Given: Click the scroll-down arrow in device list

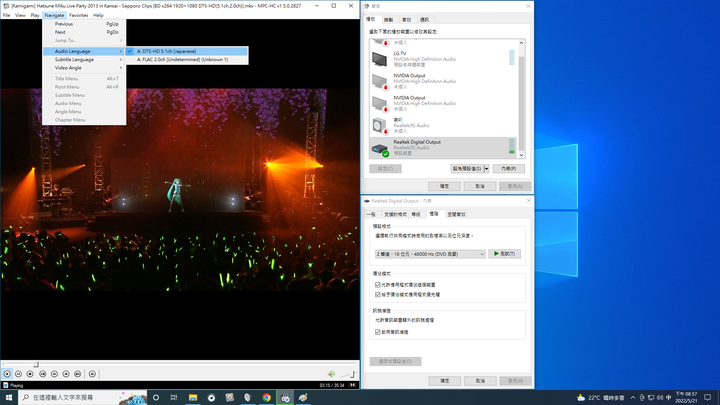Looking at the screenshot, I should pyautogui.click(x=521, y=155).
